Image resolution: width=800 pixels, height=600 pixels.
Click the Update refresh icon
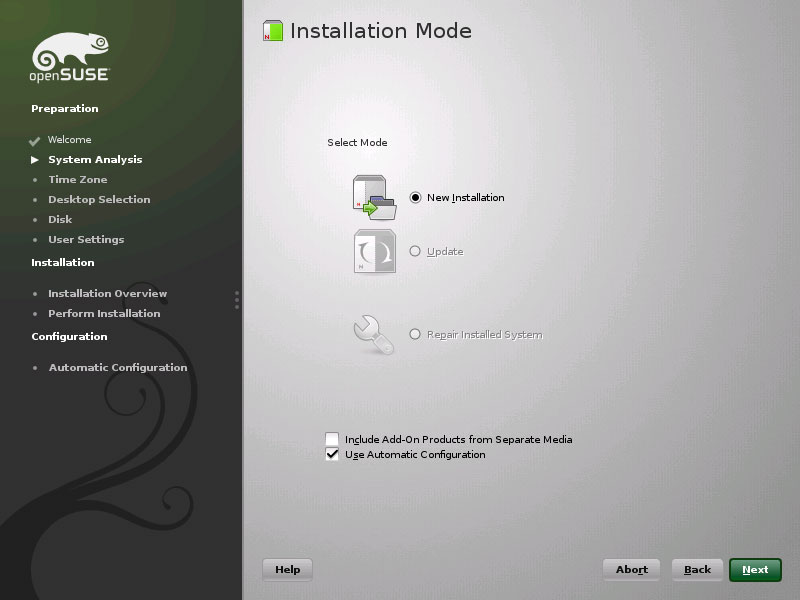pos(374,251)
